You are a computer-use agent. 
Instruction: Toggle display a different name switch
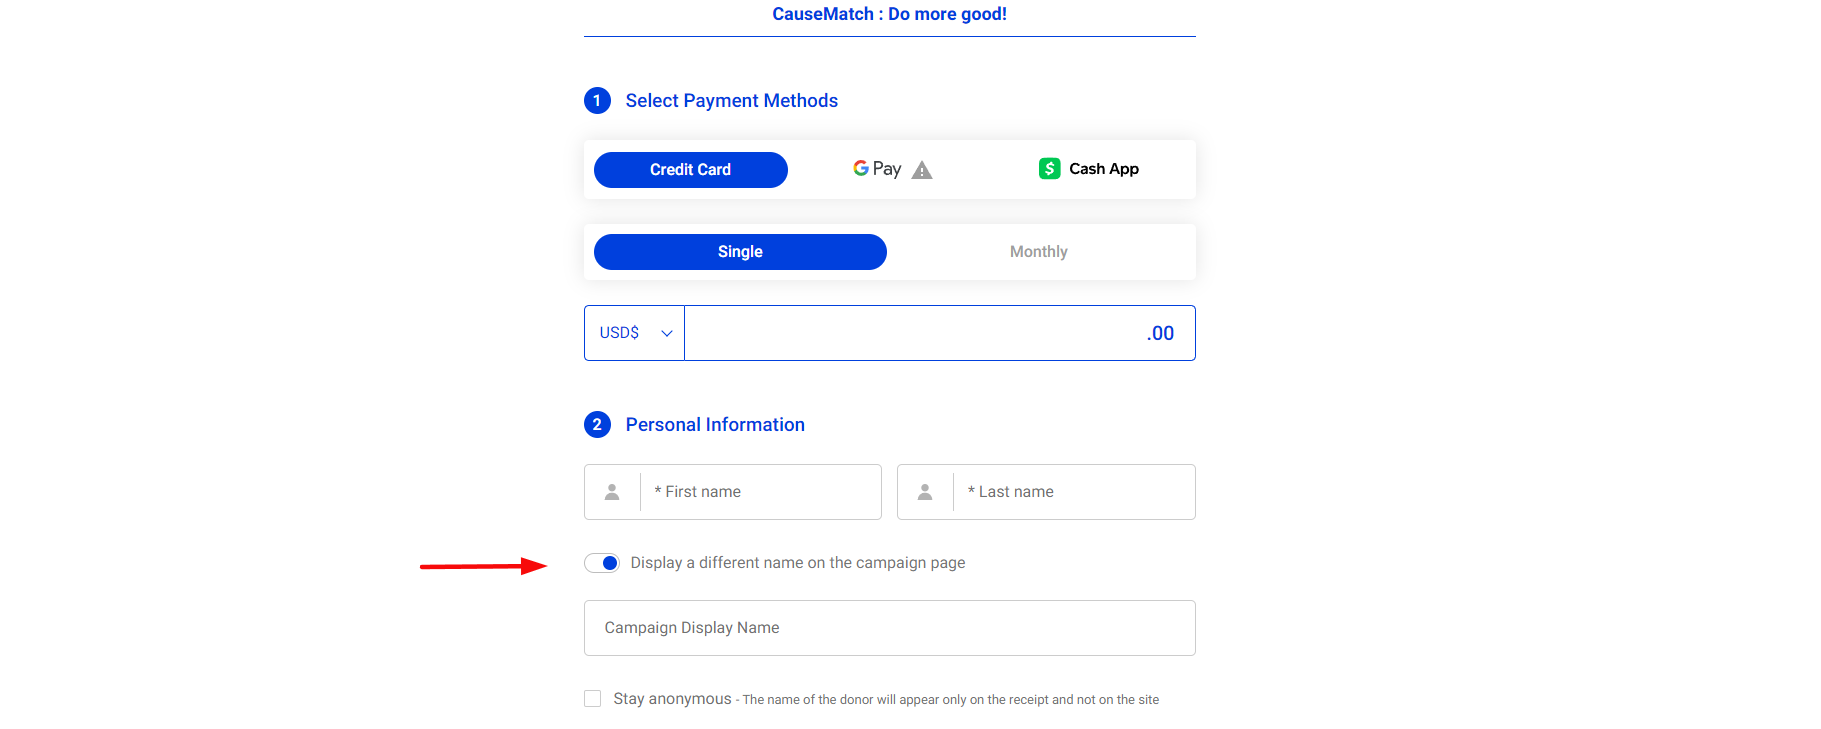click(x=602, y=563)
